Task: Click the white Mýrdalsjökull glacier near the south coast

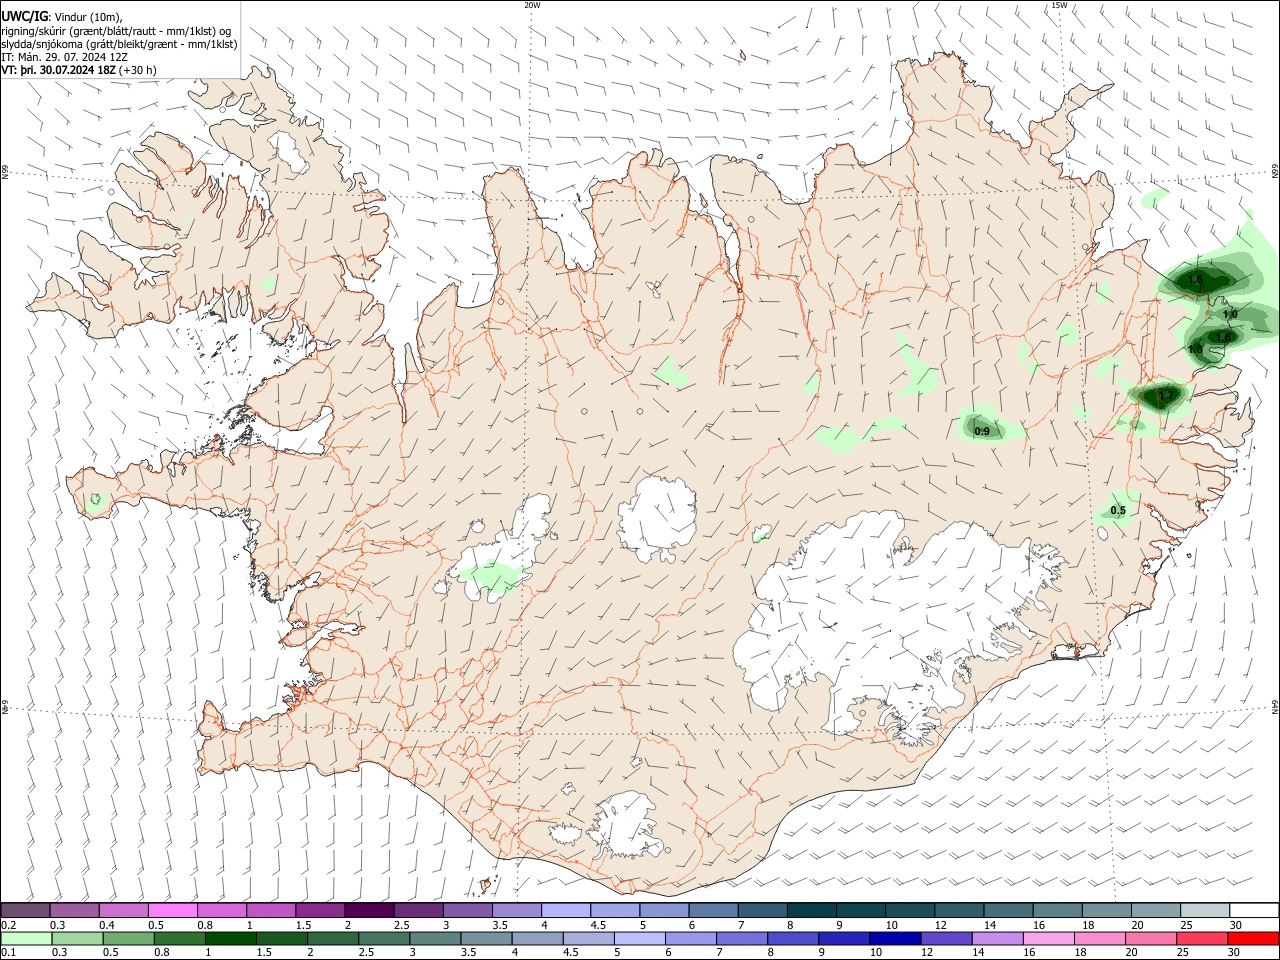Action: [x=627, y=826]
